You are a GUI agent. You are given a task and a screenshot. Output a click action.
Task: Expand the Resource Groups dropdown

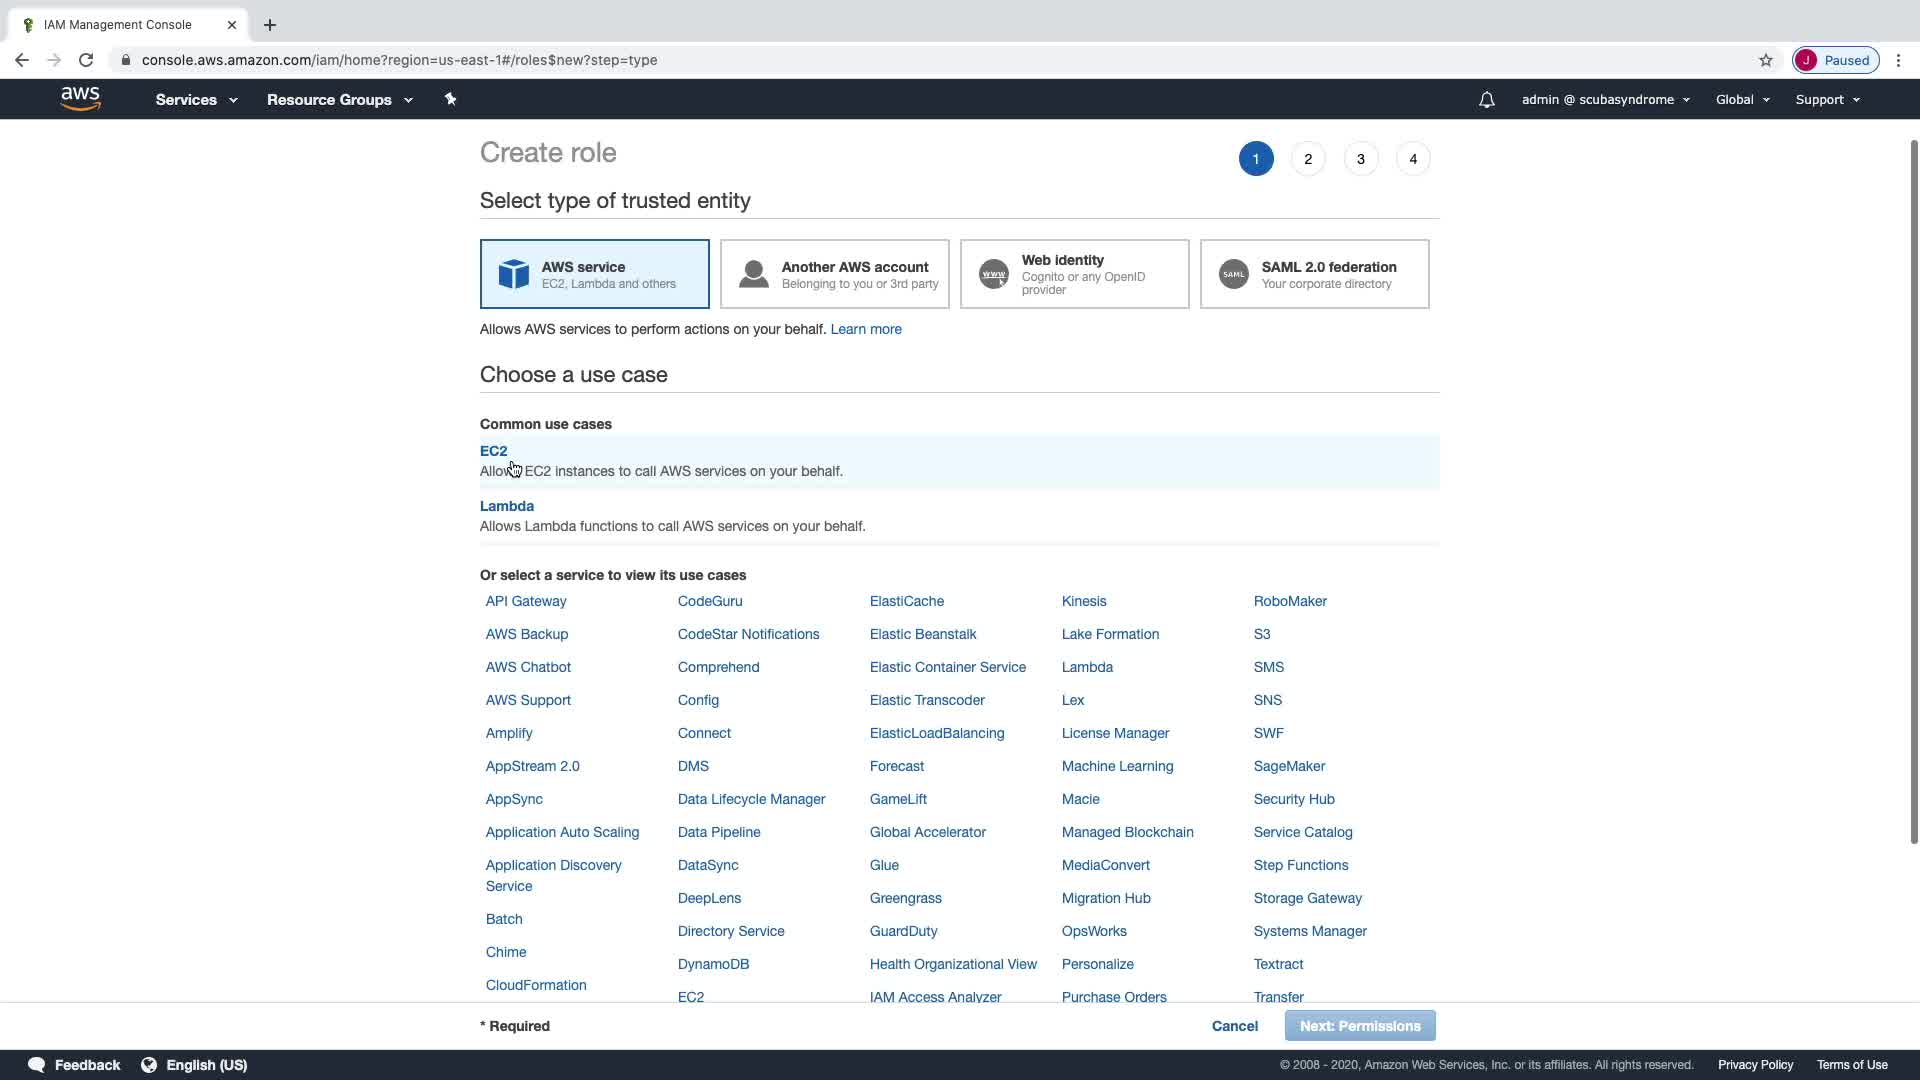pos(339,100)
